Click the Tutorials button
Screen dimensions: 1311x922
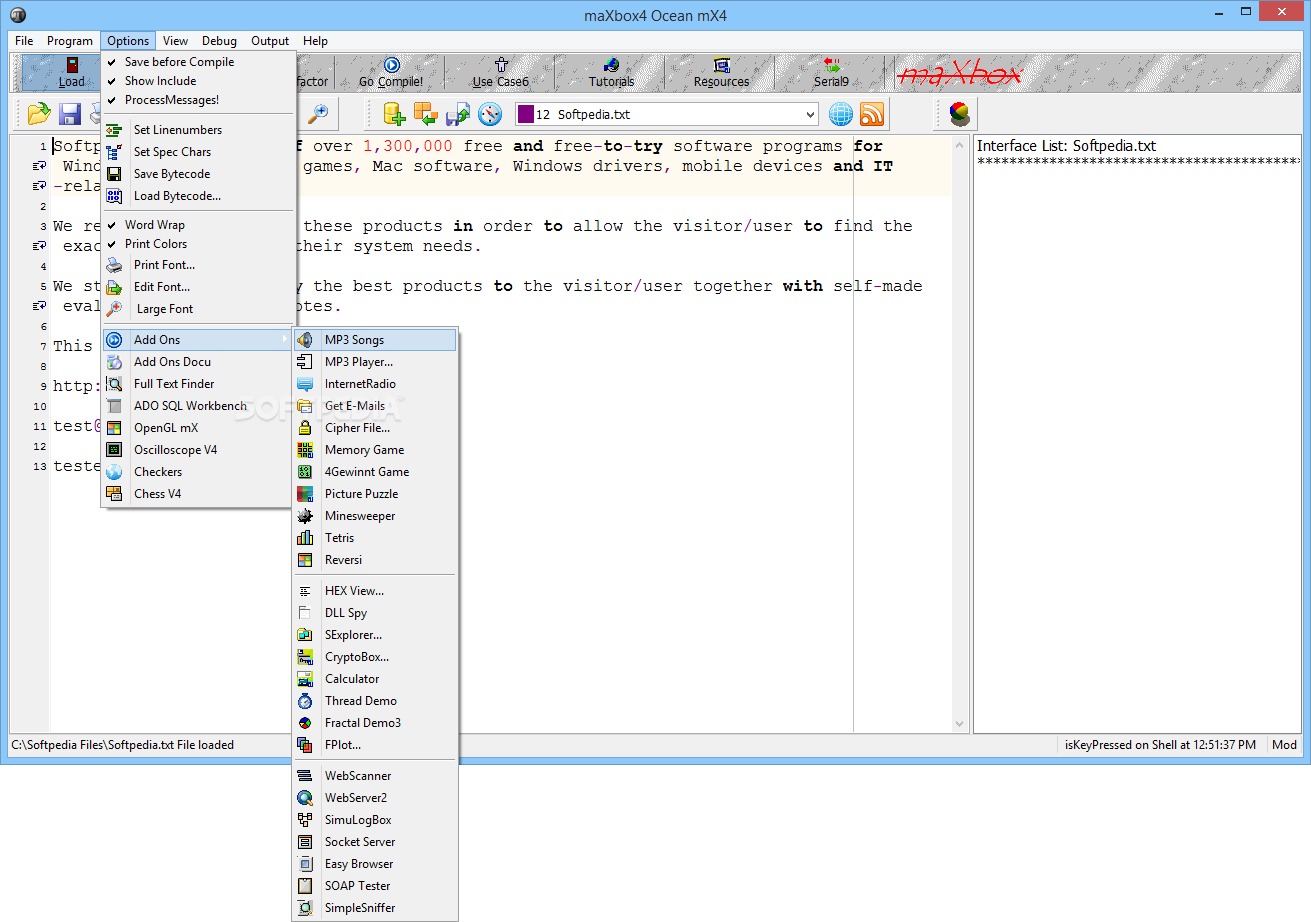tap(611, 72)
